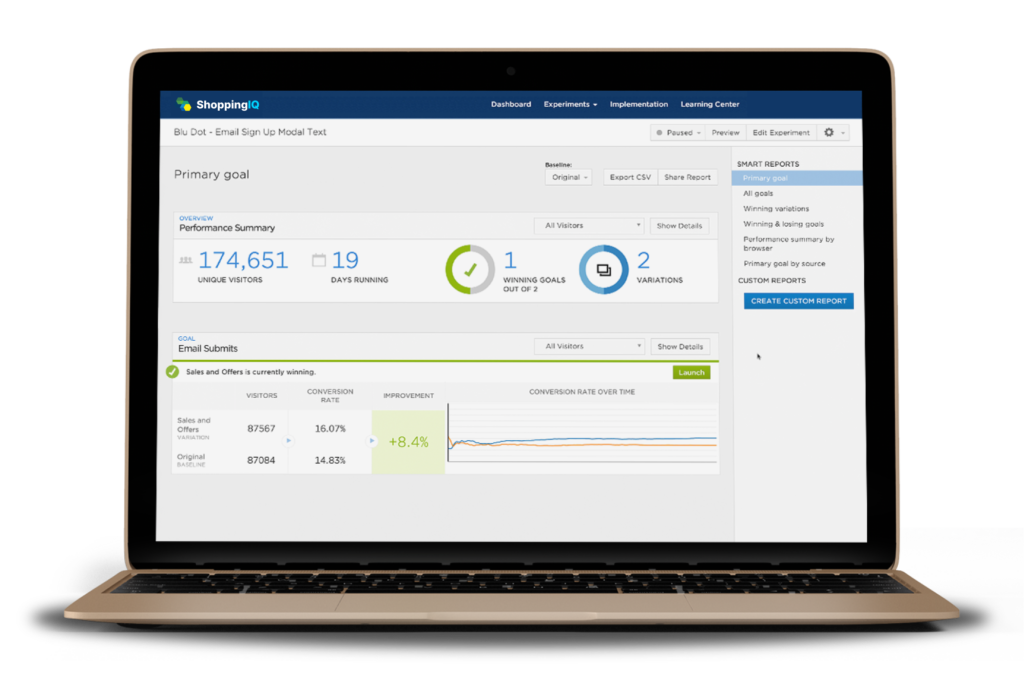Click the green check icon beside winning message
The width and height of the screenshot is (1024, 681).
pos(173,372)
